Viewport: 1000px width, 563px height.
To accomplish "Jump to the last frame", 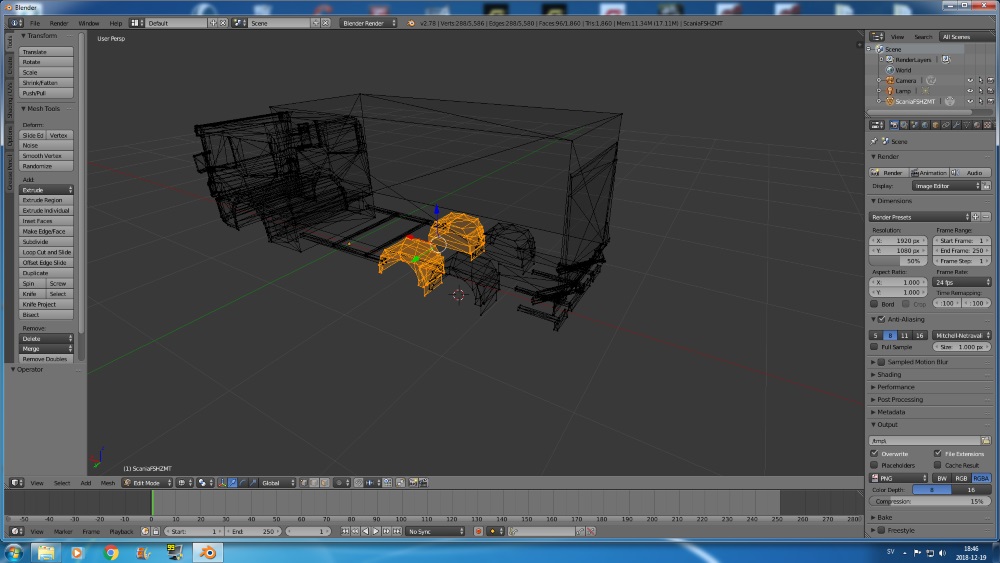I will coord(397,531).
